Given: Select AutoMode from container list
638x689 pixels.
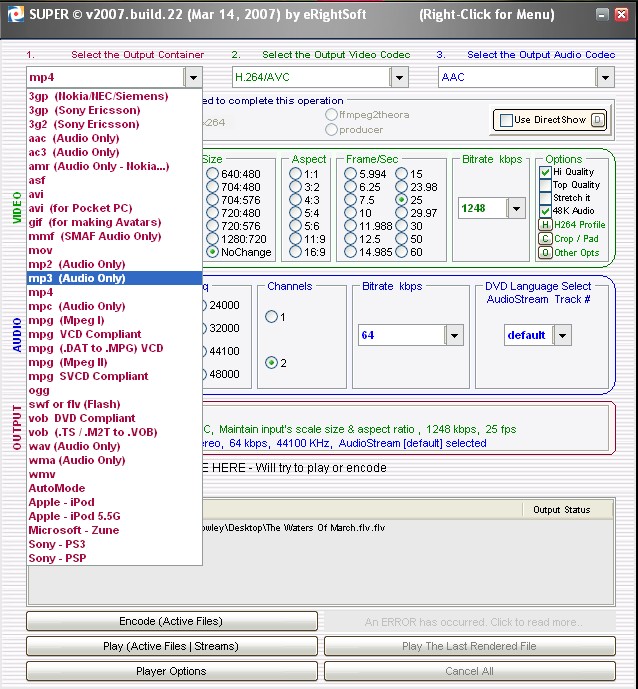Looking at the screenshot, I should click(x=114, y=488).
